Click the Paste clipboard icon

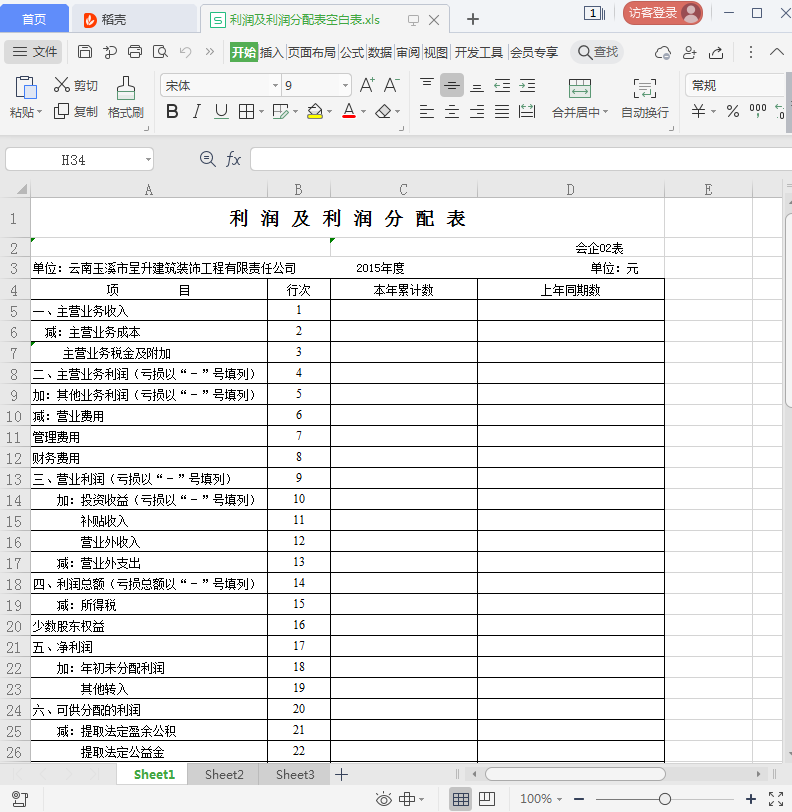[25, 87]
